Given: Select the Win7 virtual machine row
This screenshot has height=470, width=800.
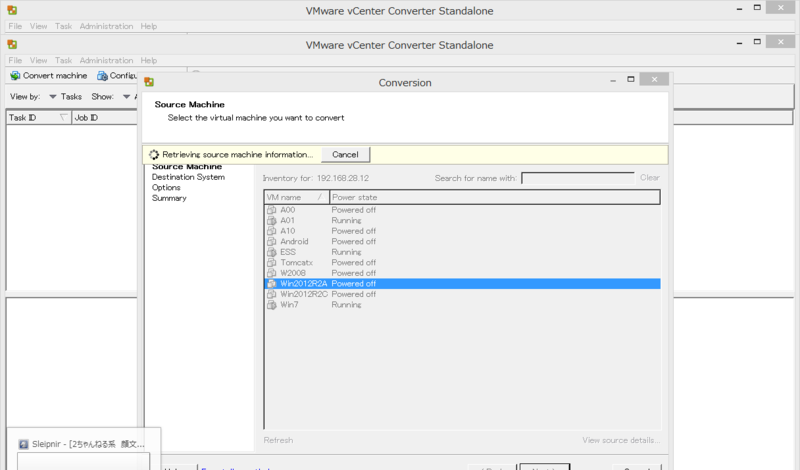Looking at the screenshot, I should pyautogui.click(x=462, y=305).
